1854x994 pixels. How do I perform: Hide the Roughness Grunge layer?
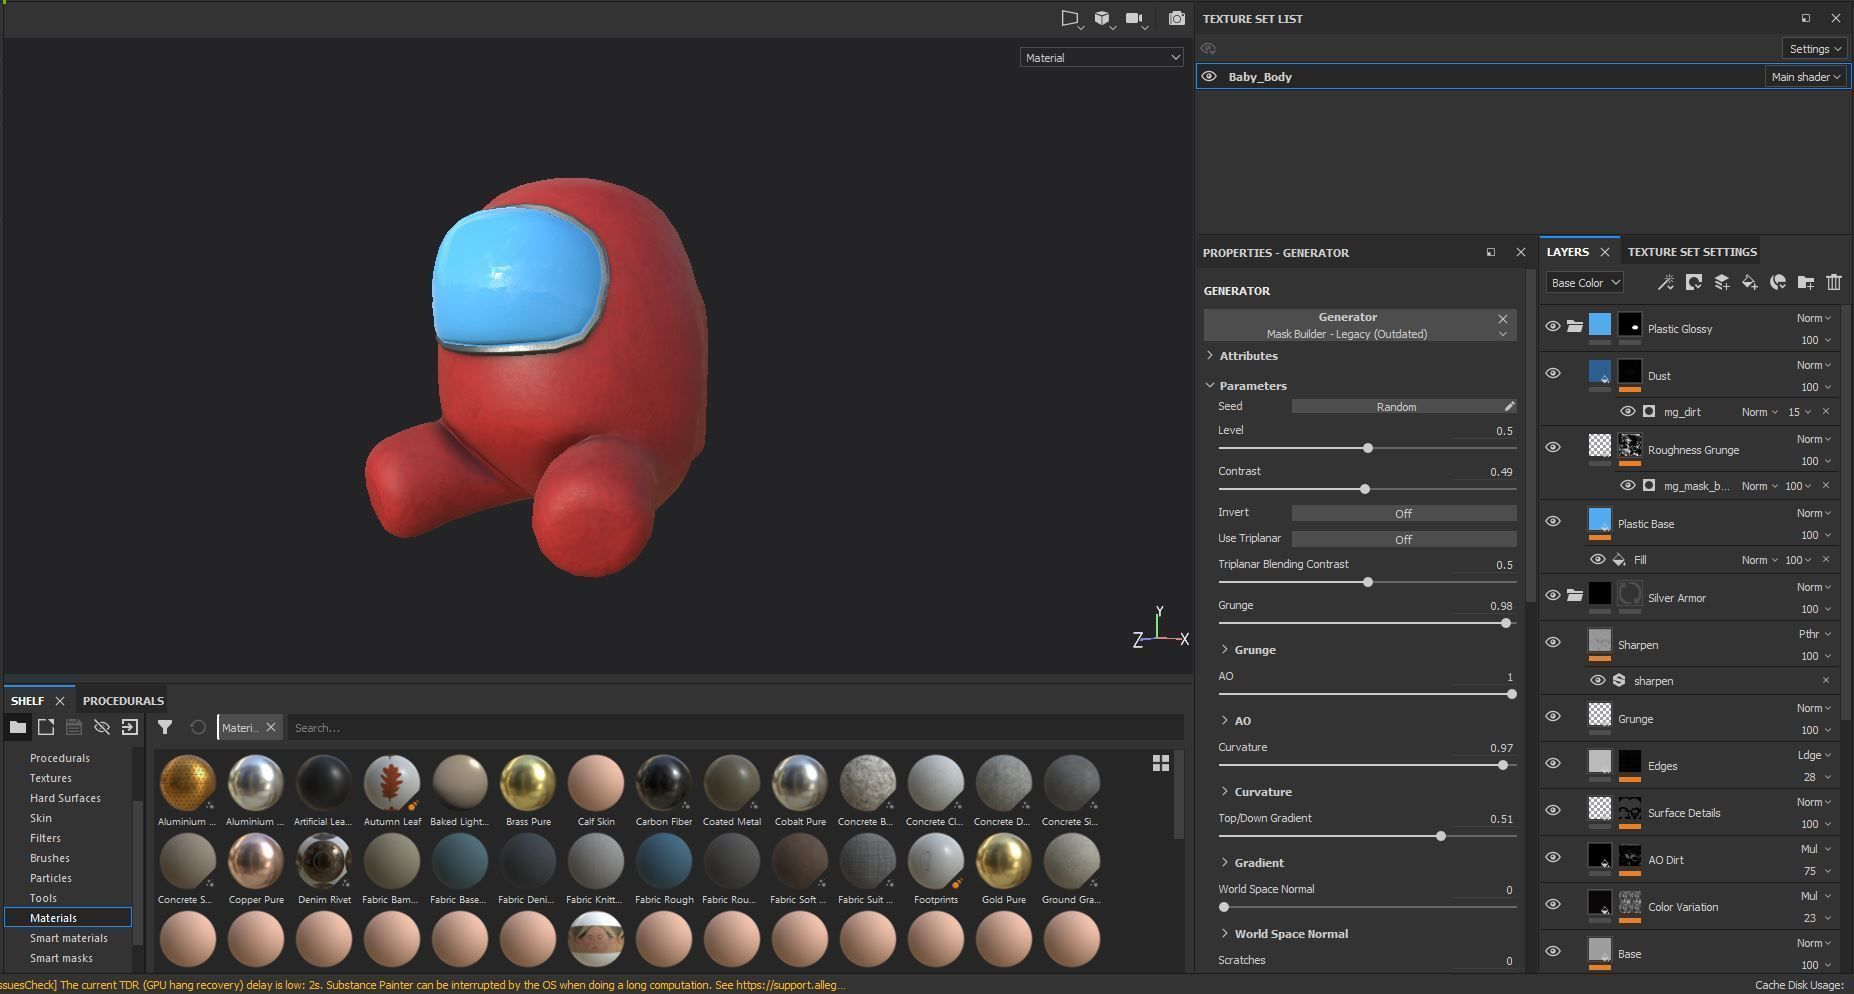1553,447
